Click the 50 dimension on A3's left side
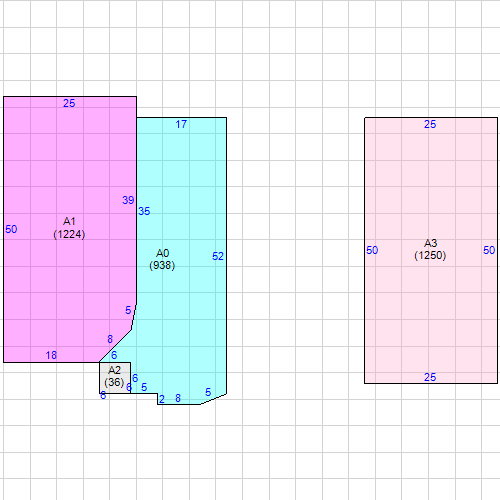The width and height of the screenshot is (500, 500). point(372,250)
